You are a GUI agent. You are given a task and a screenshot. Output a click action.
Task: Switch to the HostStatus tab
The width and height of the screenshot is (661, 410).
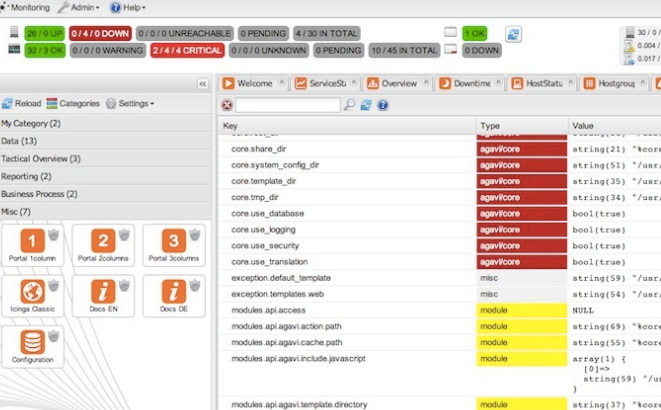(x=542, y=83)
